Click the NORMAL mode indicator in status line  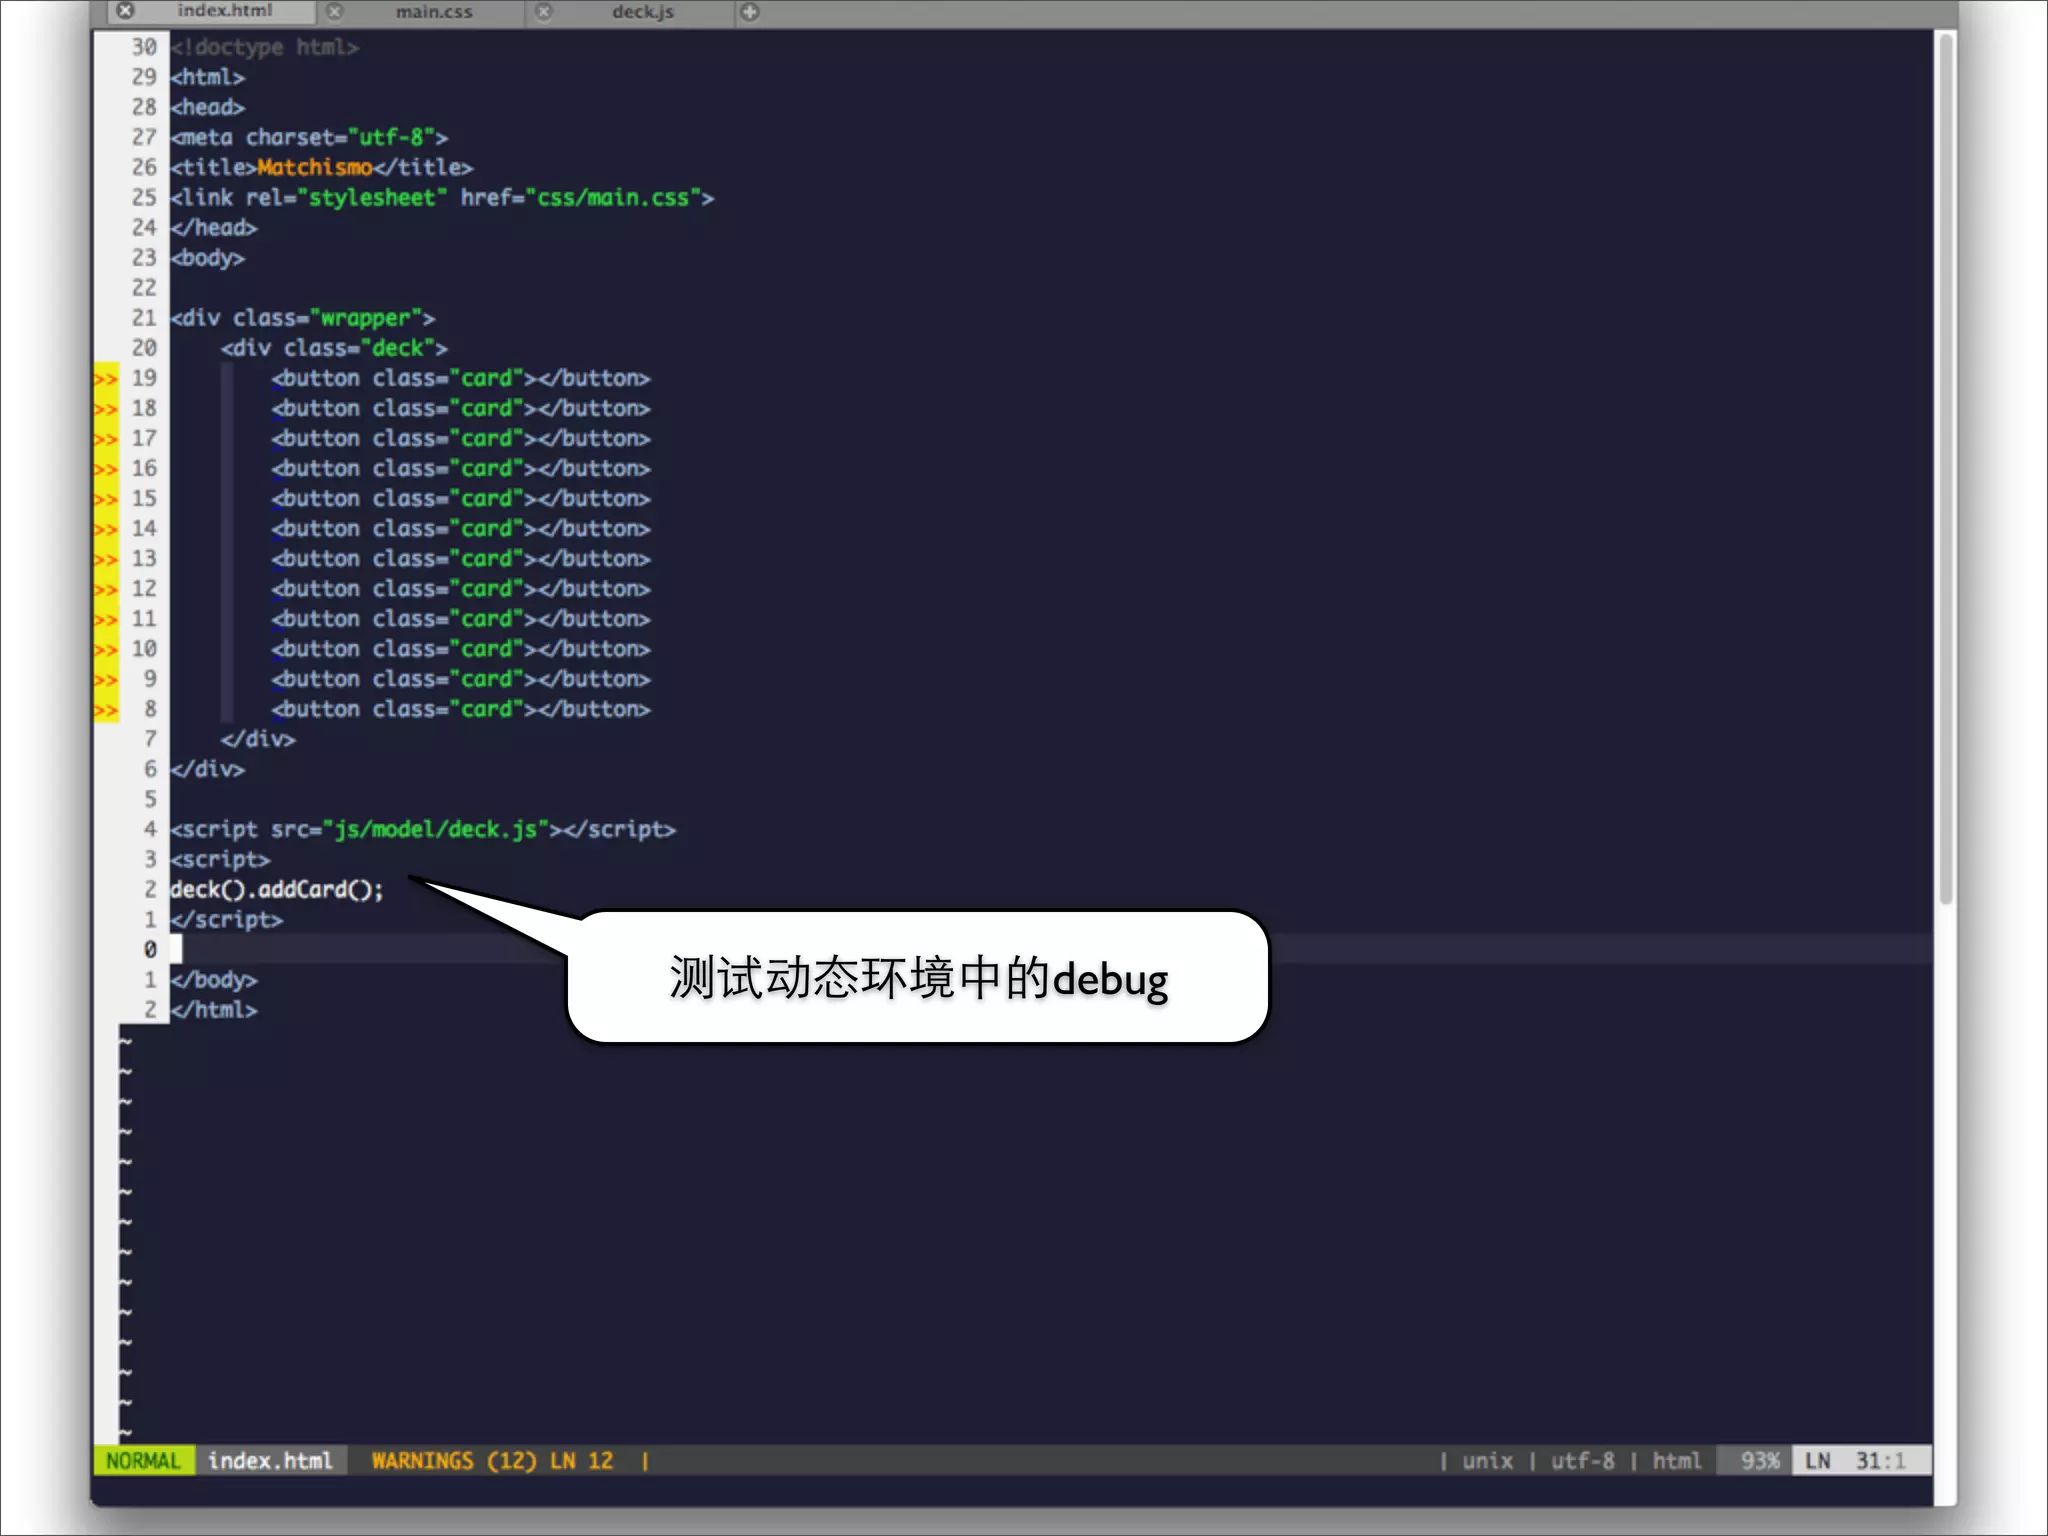click(143, 1461)
